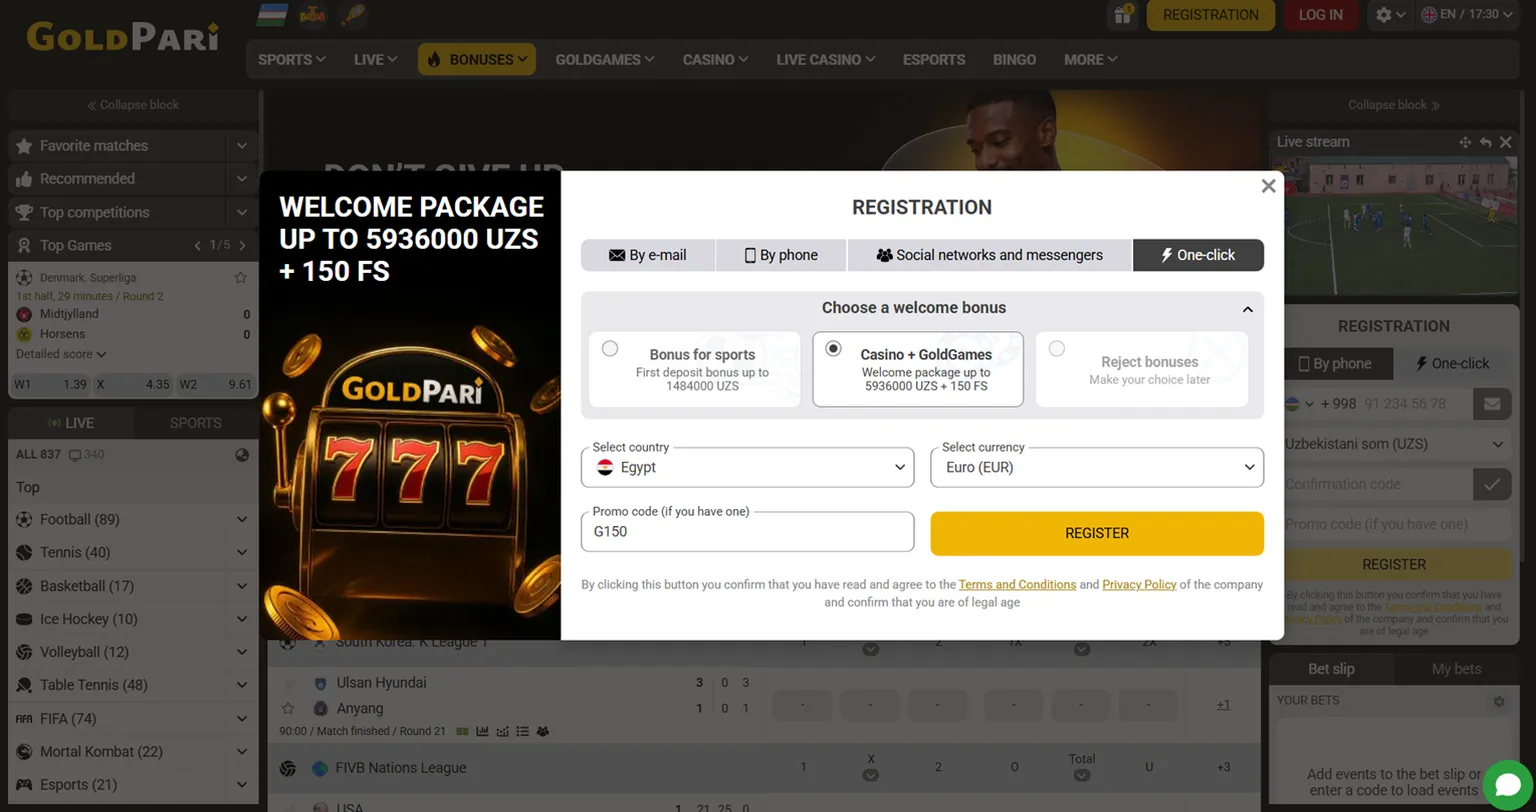This screenshot has width=1536, height=812.
Task: Collapse the Choose a welcome bonus section
Action: click(x=1247, y=309)
